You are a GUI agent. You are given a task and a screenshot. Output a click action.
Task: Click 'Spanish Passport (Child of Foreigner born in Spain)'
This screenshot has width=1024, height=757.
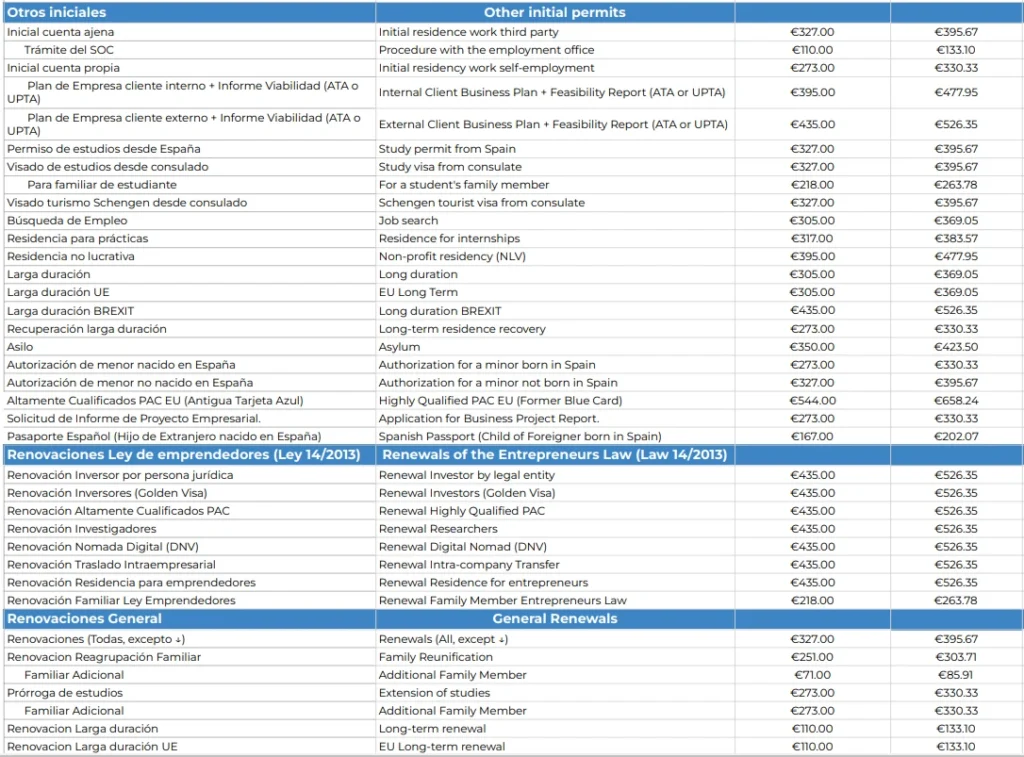tap(520, 436)
